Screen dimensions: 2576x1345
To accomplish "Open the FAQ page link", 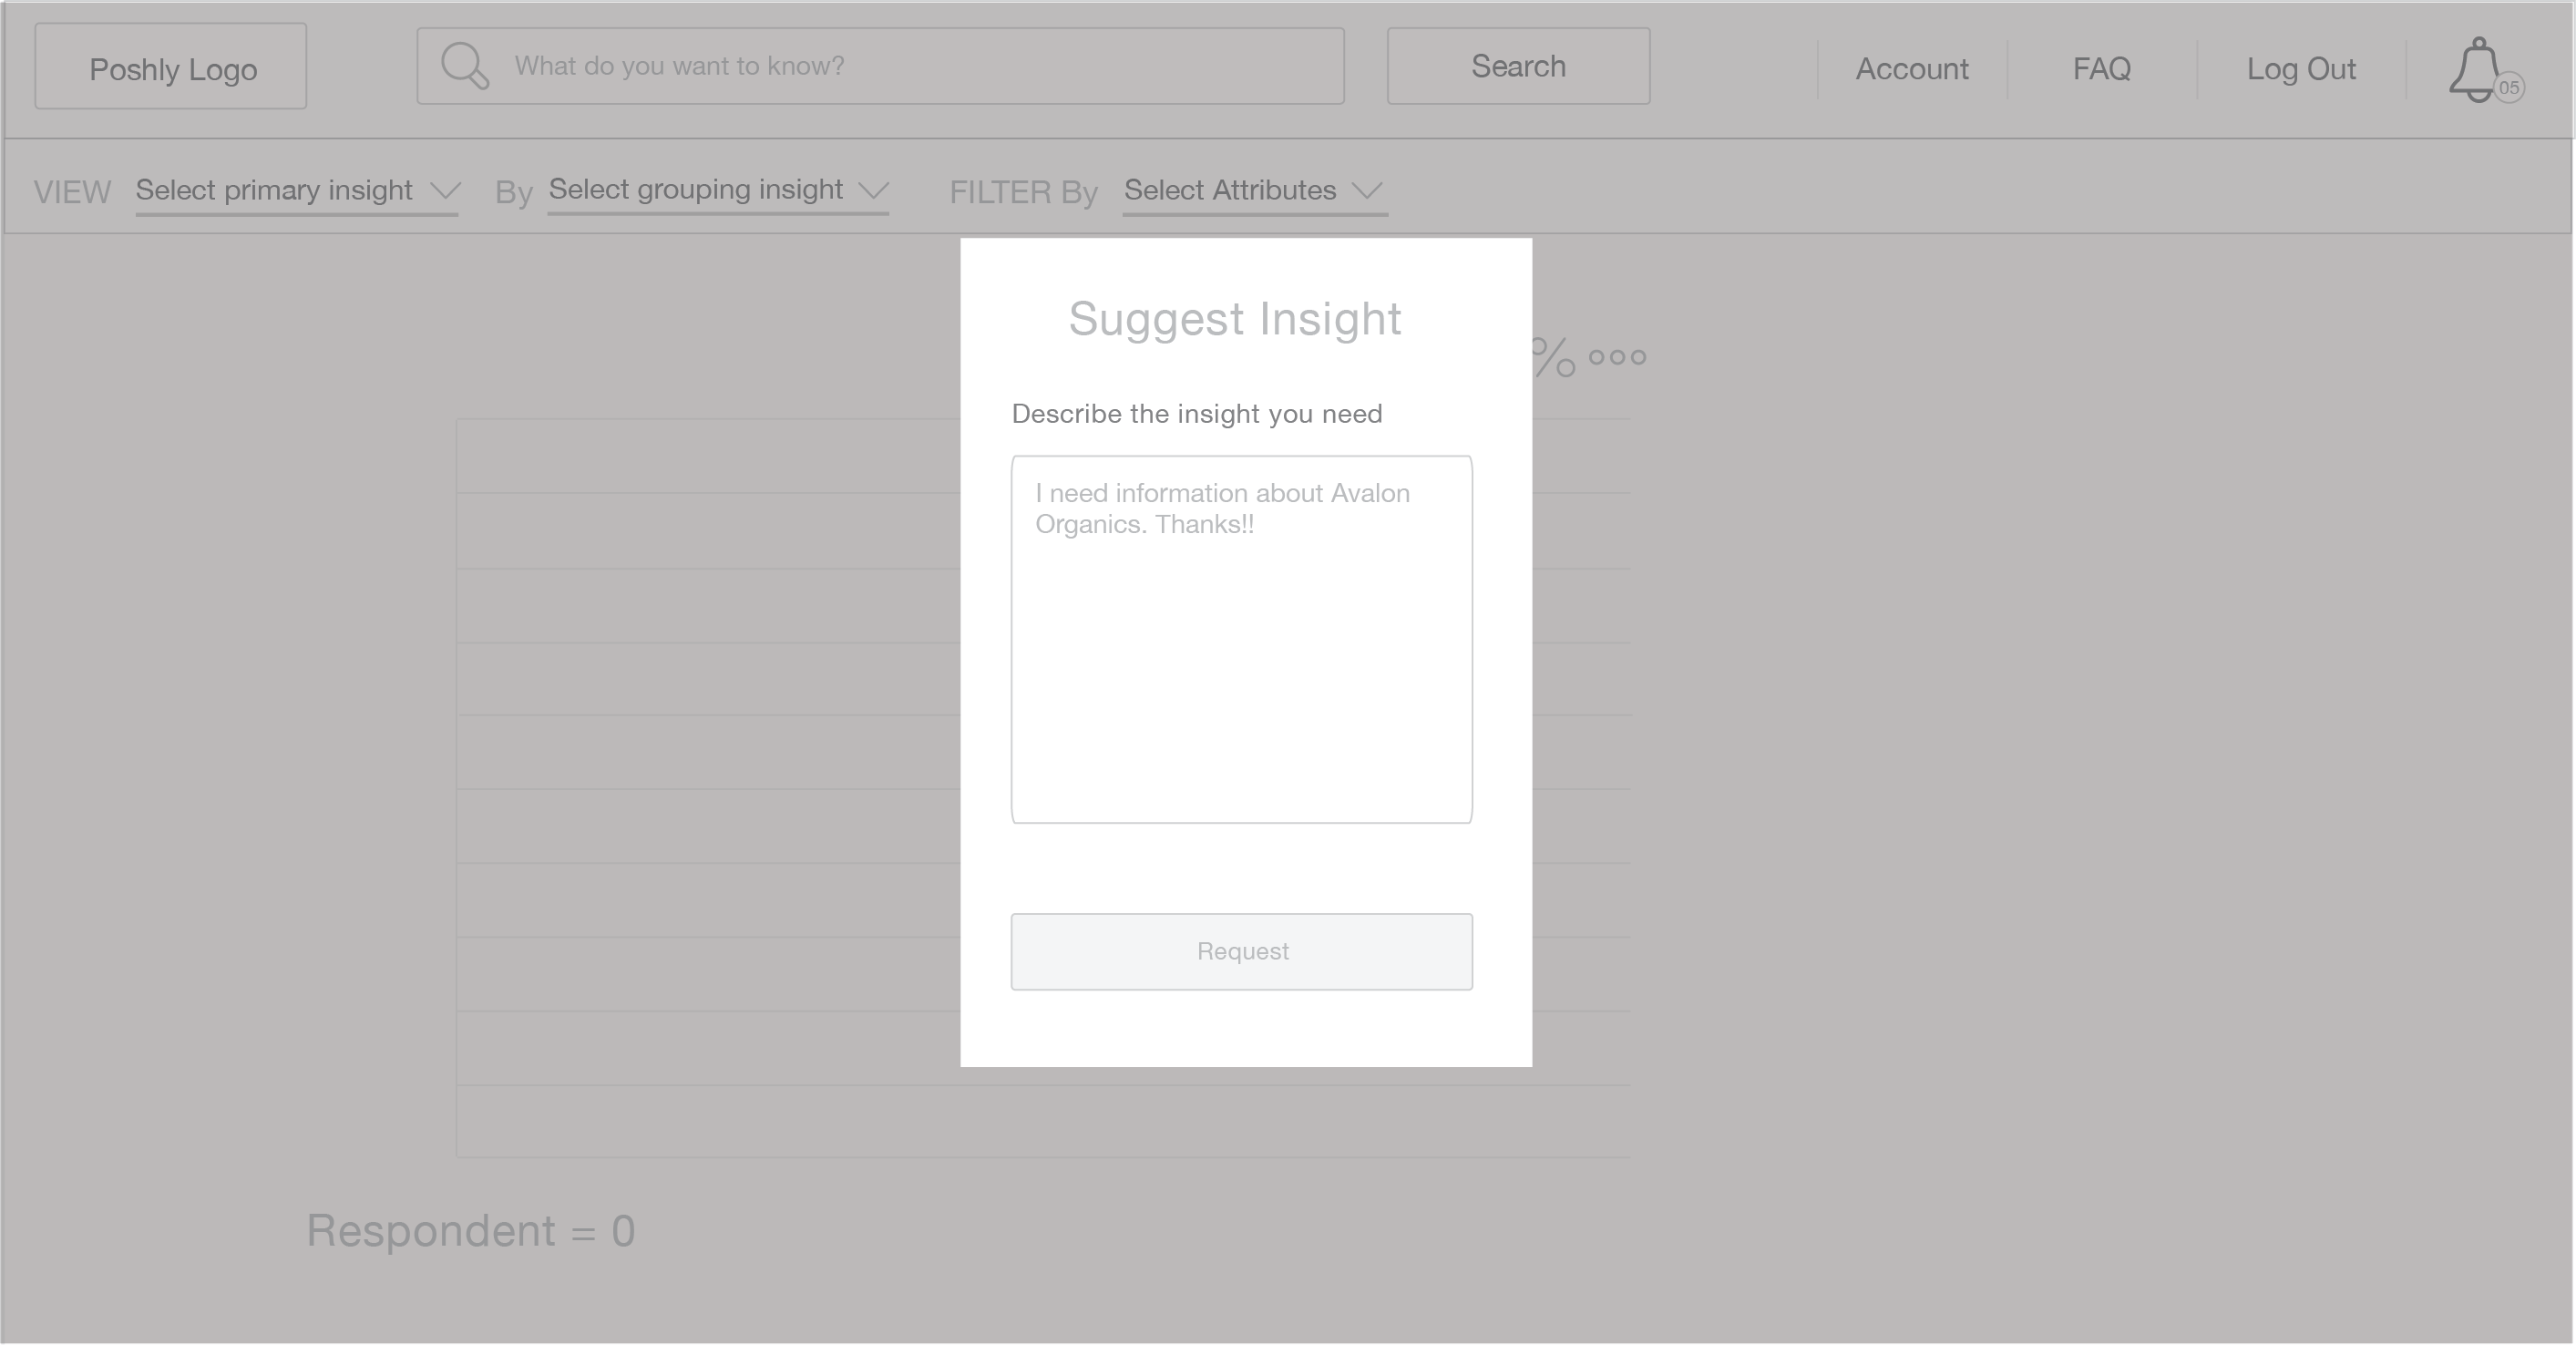I will pyautogui.click(x=2101, y=69).
